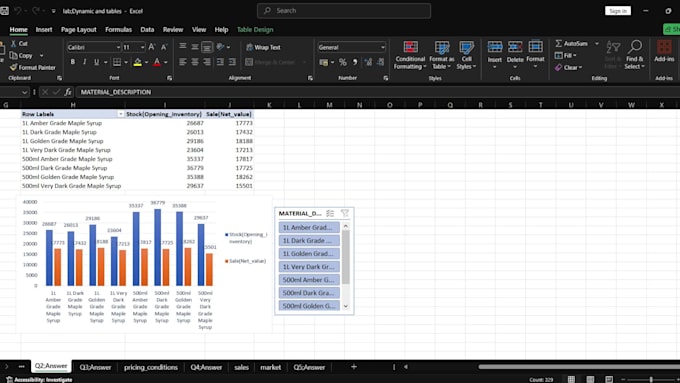Open the Insert ribbon tab
This screenshot has height=383, width=680.
(44, 29)
